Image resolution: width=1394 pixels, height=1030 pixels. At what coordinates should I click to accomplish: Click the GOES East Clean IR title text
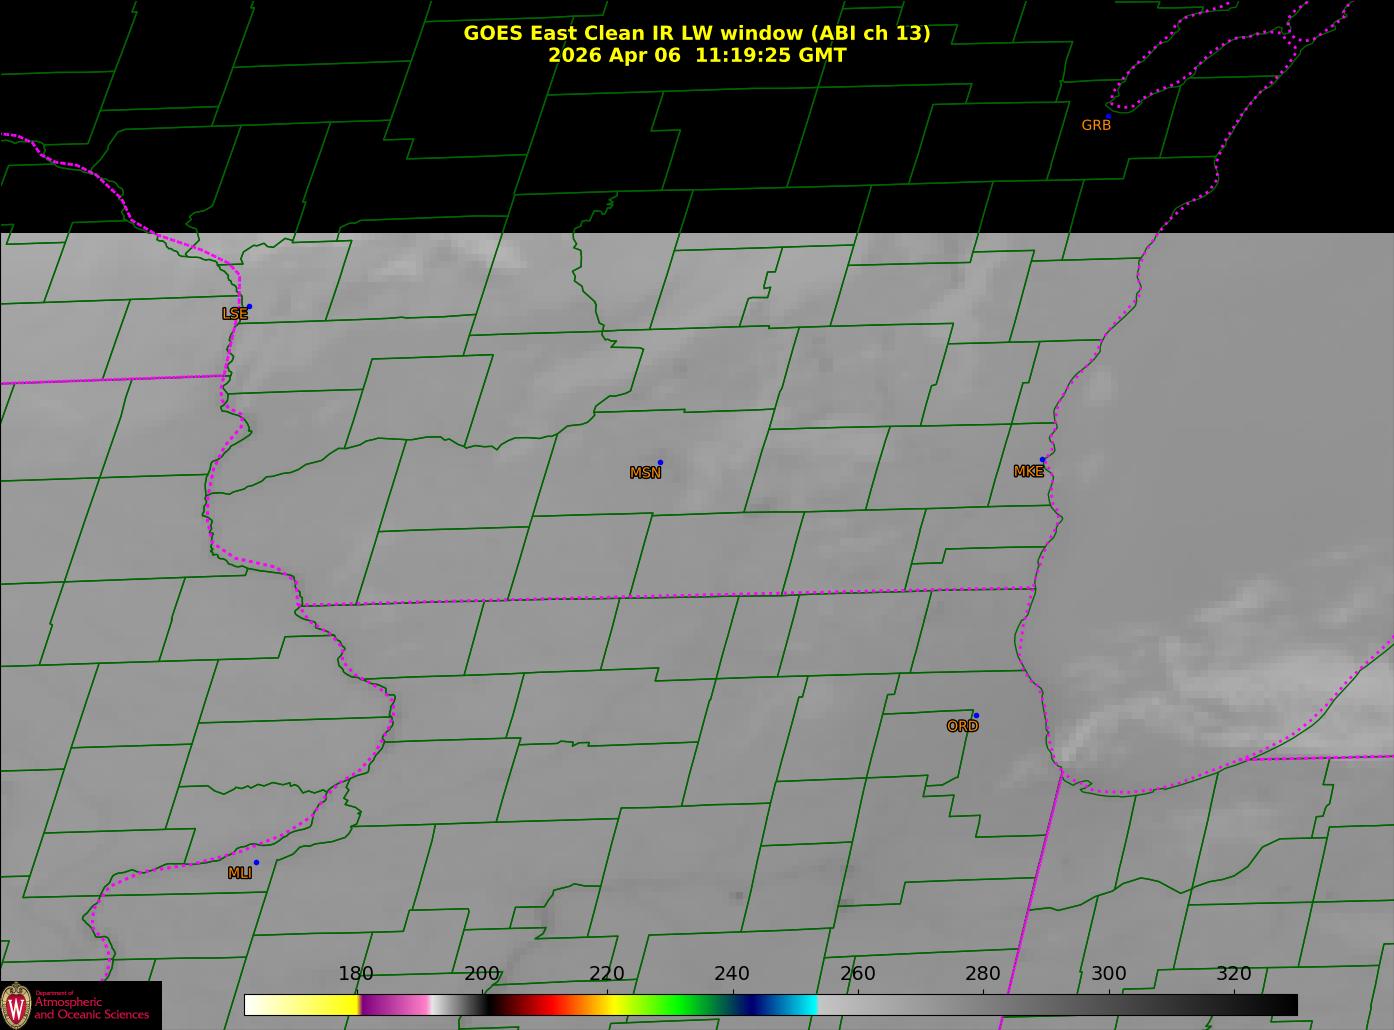pyautogui.click(x=696, y=33)
